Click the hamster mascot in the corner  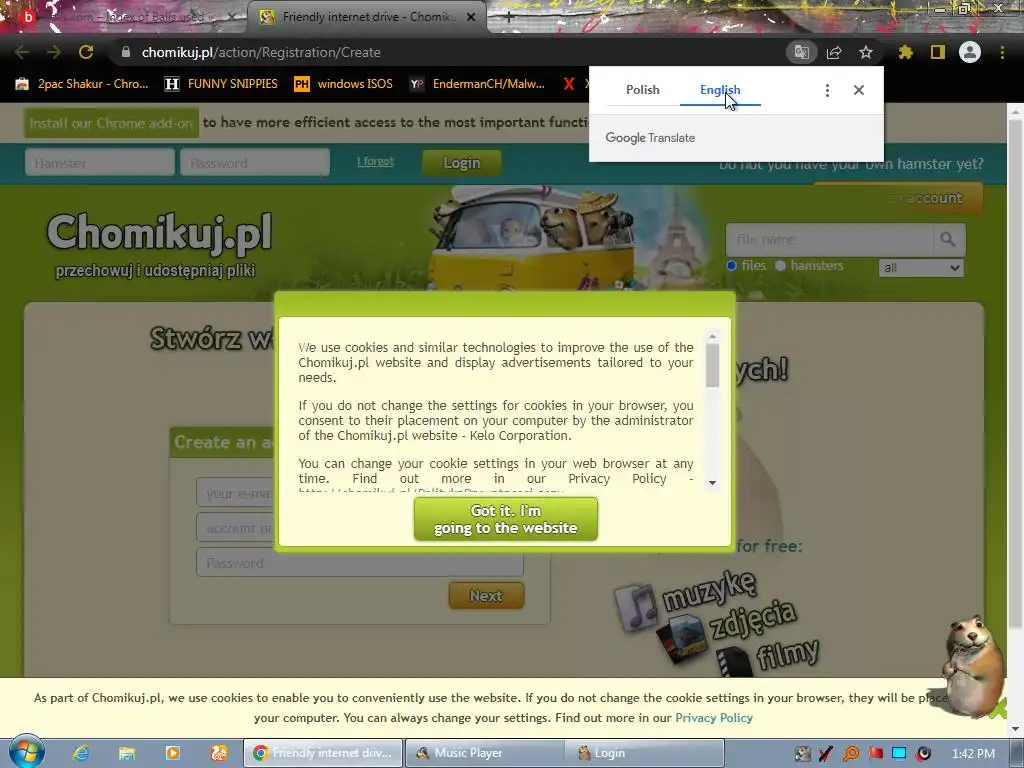(x=974, y=666)
